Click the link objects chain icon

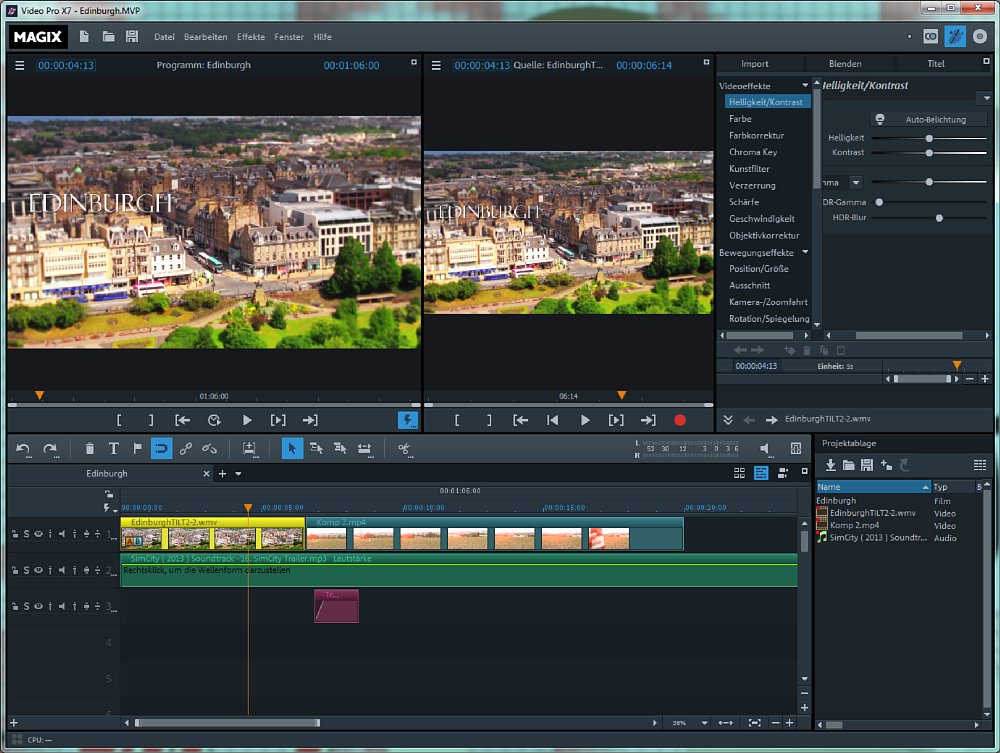point(186,449)
